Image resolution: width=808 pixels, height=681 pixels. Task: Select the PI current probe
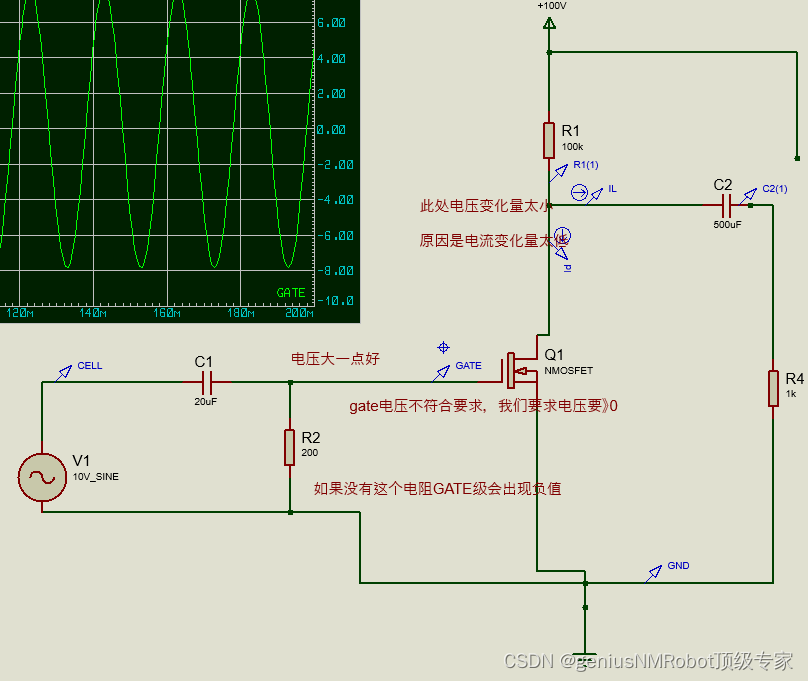[562, 242]
